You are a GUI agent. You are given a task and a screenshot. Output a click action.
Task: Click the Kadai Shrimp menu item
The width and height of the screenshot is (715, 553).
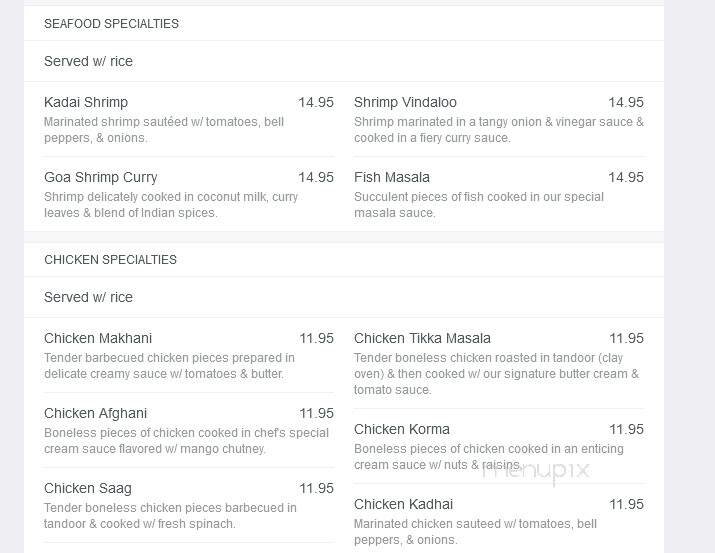(86, 102)
